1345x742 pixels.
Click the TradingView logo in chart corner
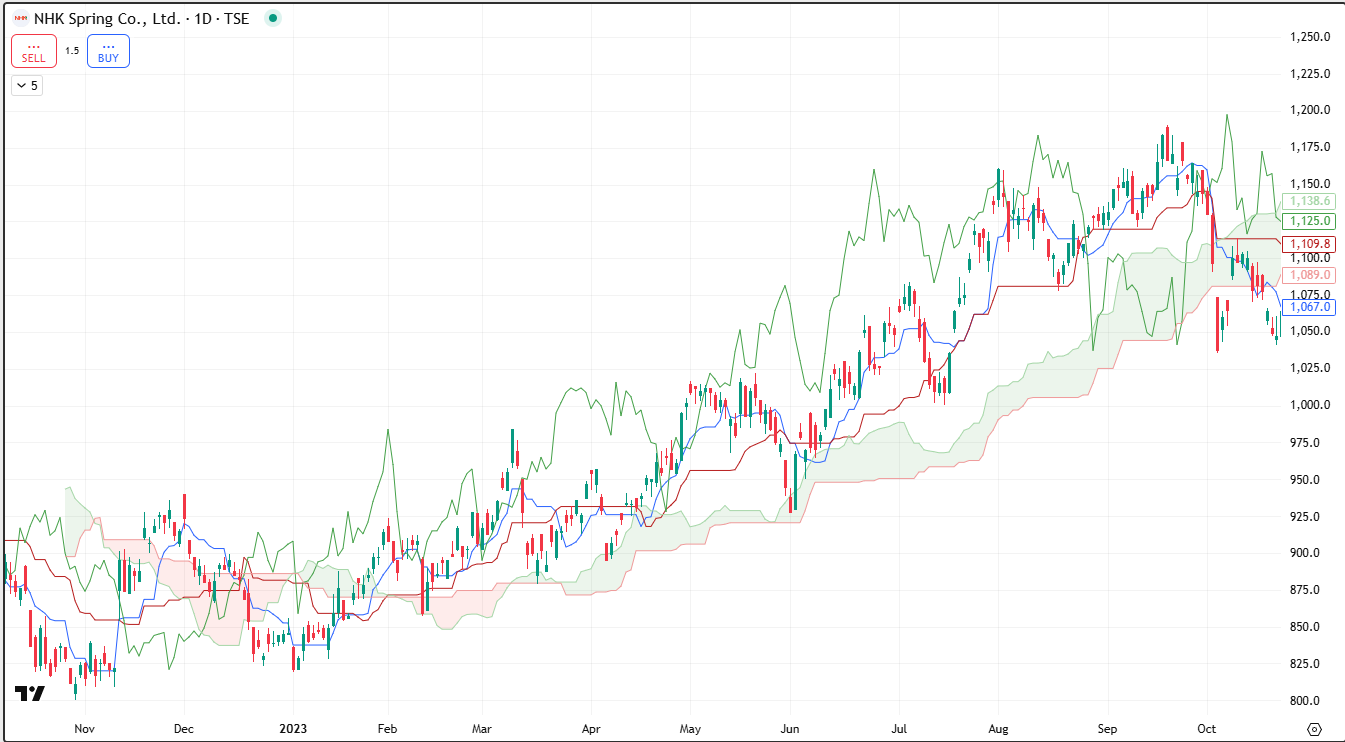coord(29,694)
